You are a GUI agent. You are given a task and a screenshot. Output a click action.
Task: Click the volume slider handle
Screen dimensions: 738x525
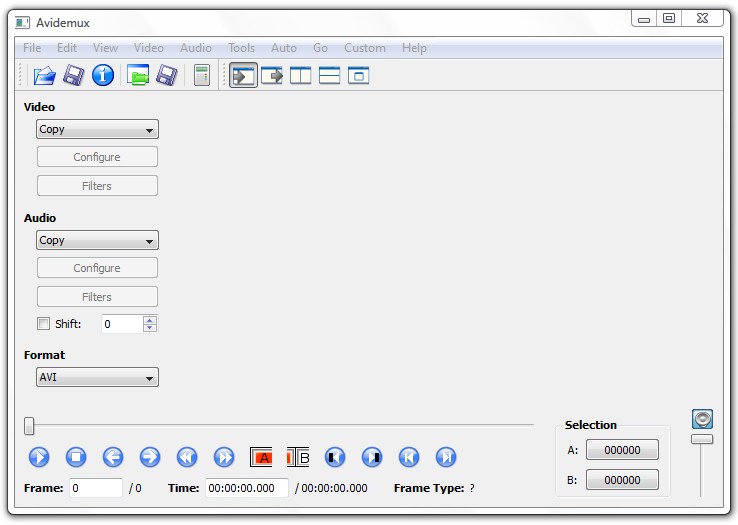pyautogui.click(x=702, y=439)
